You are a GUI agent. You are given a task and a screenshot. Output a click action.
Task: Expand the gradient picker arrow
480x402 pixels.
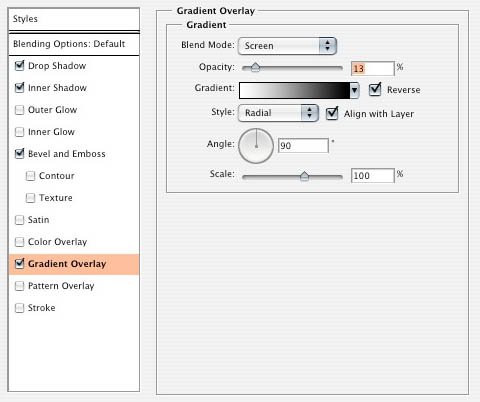click(x=354, y=90)
